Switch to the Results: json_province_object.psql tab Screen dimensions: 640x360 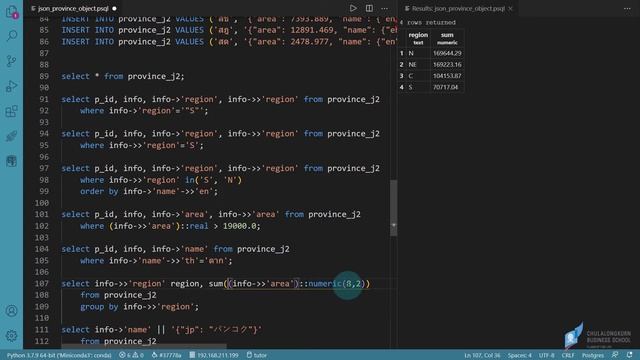tap(458, 8)
